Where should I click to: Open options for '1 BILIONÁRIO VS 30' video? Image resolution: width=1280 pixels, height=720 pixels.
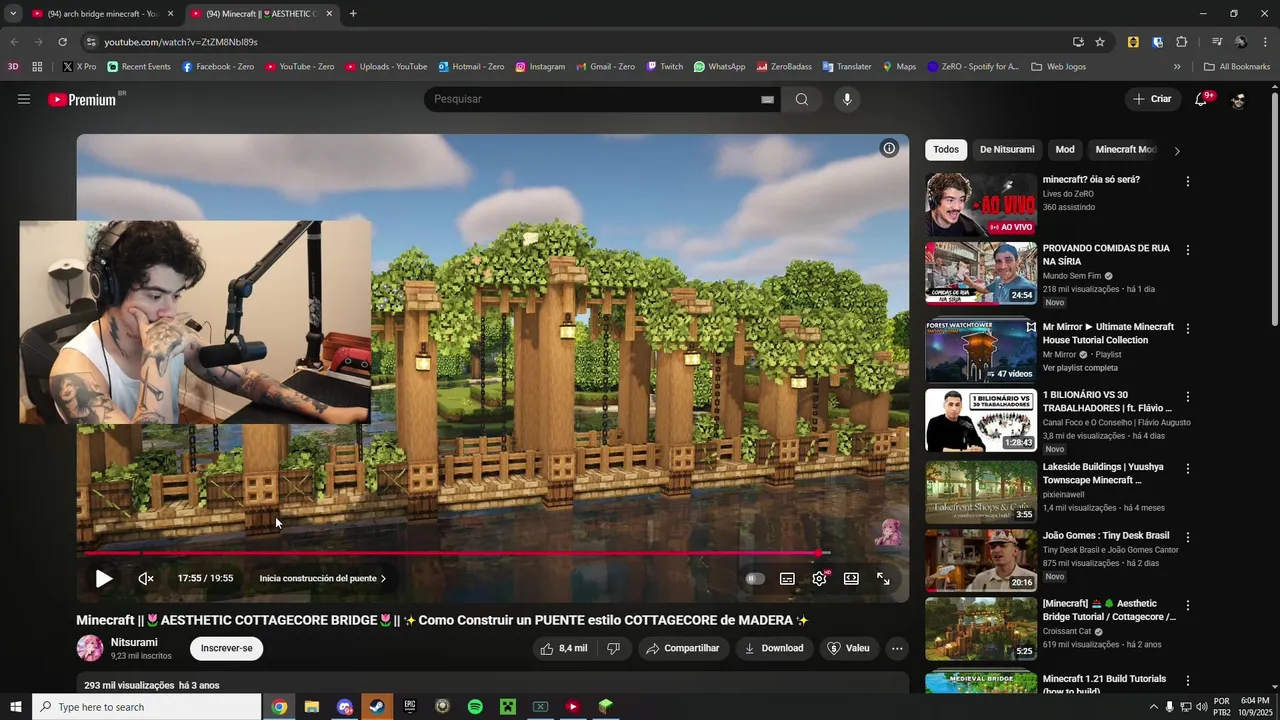pyautogui.click(x=1187, y=396)
